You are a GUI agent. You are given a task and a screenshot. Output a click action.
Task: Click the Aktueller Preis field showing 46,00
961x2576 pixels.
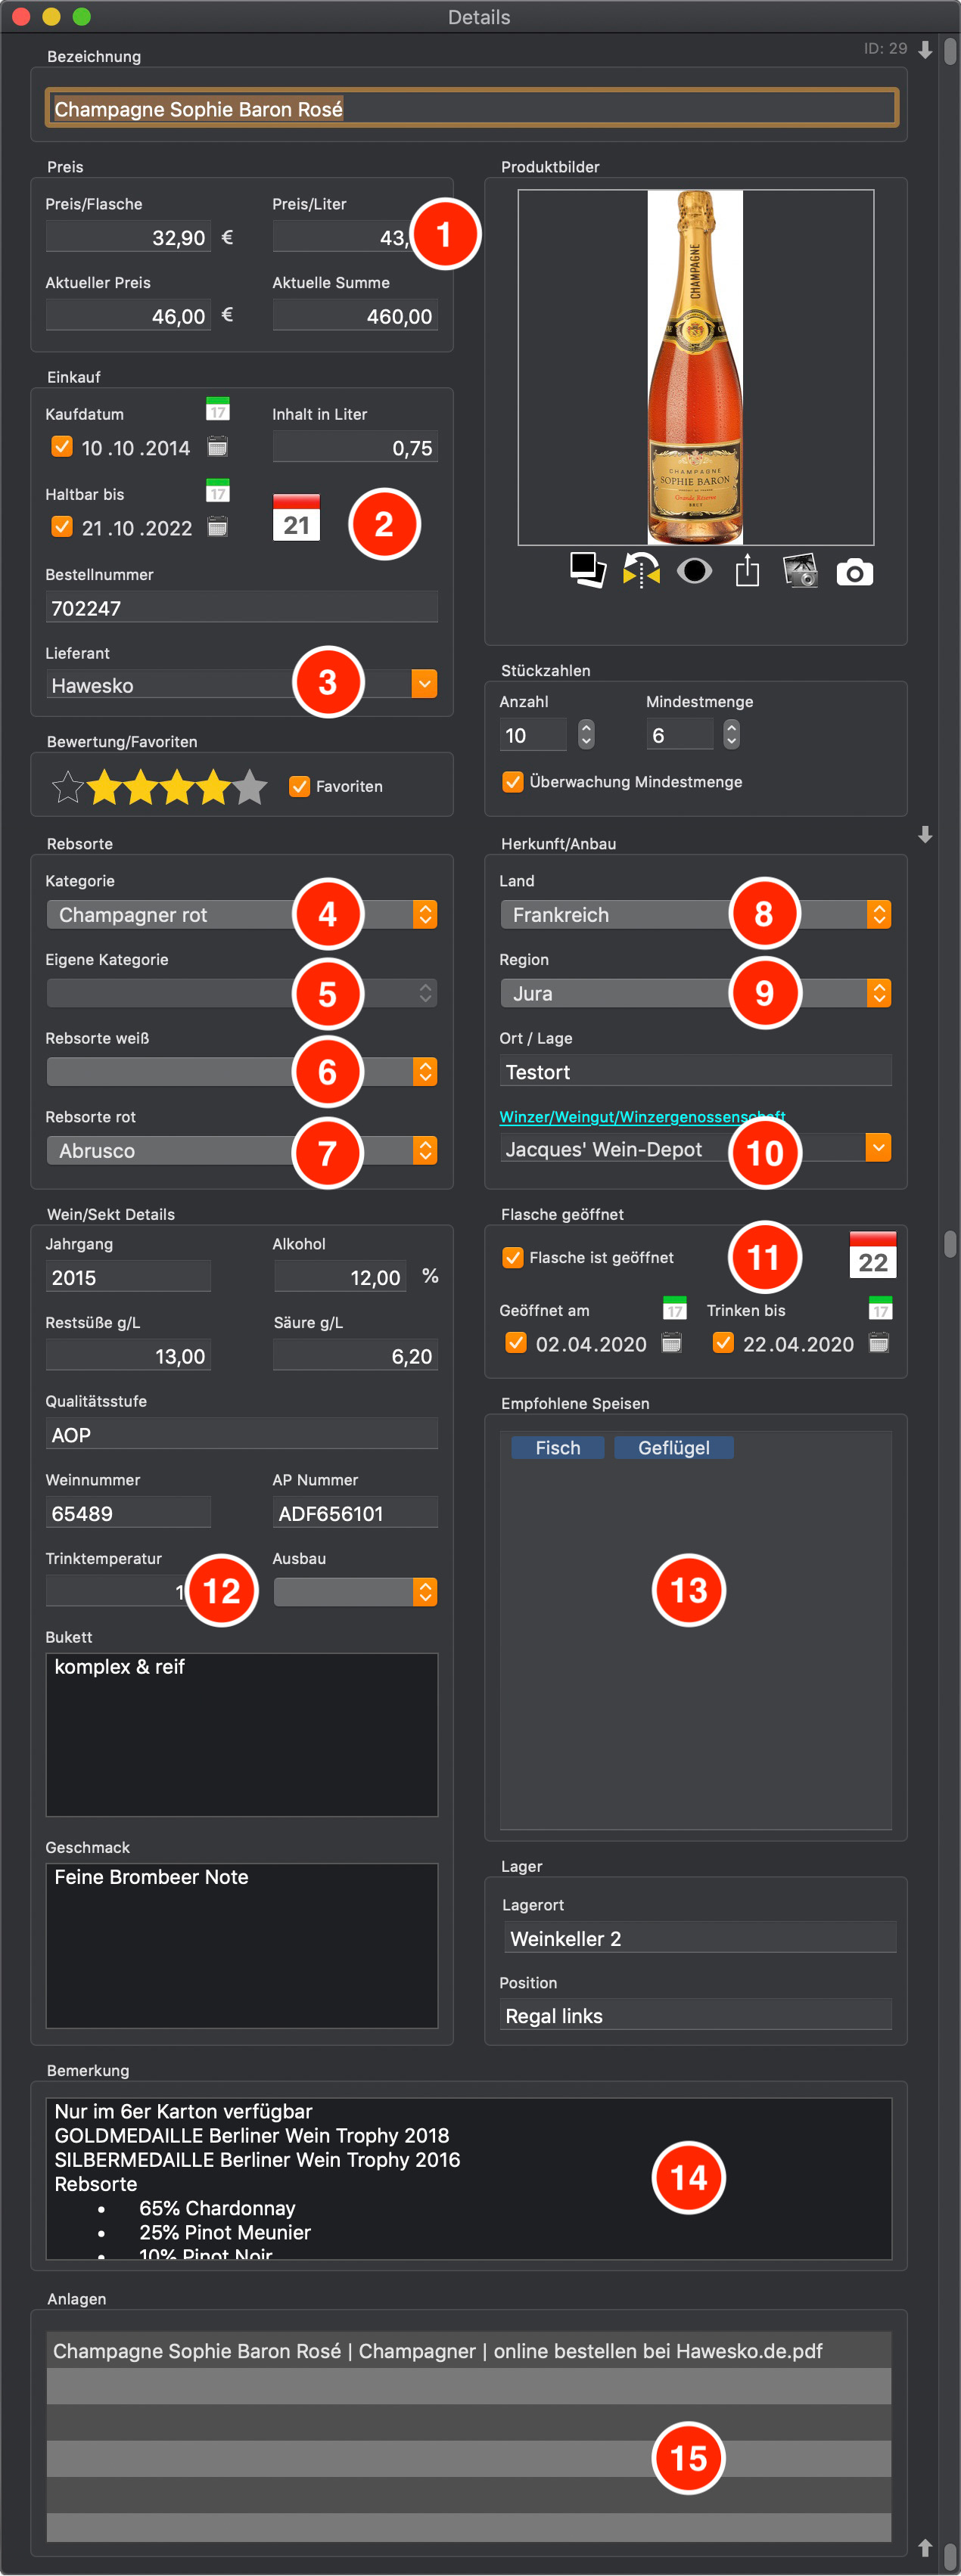tap(128, 315)
